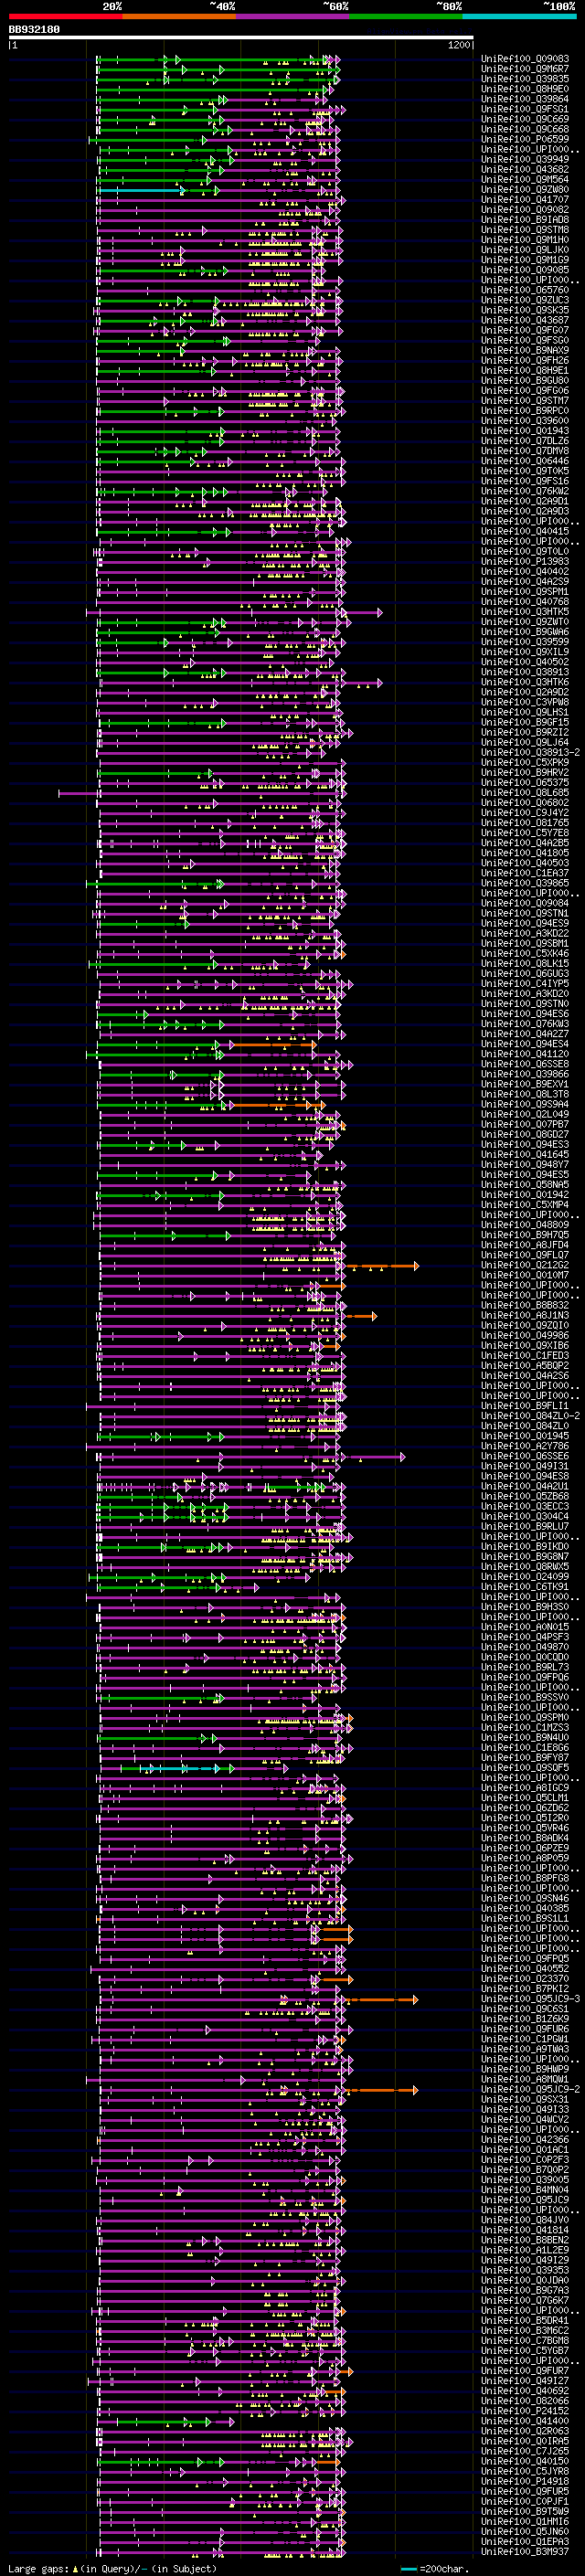The width and height of the screenshot is (585, 2576).
Task: Click the white query ruler bar
Action: 241,38
